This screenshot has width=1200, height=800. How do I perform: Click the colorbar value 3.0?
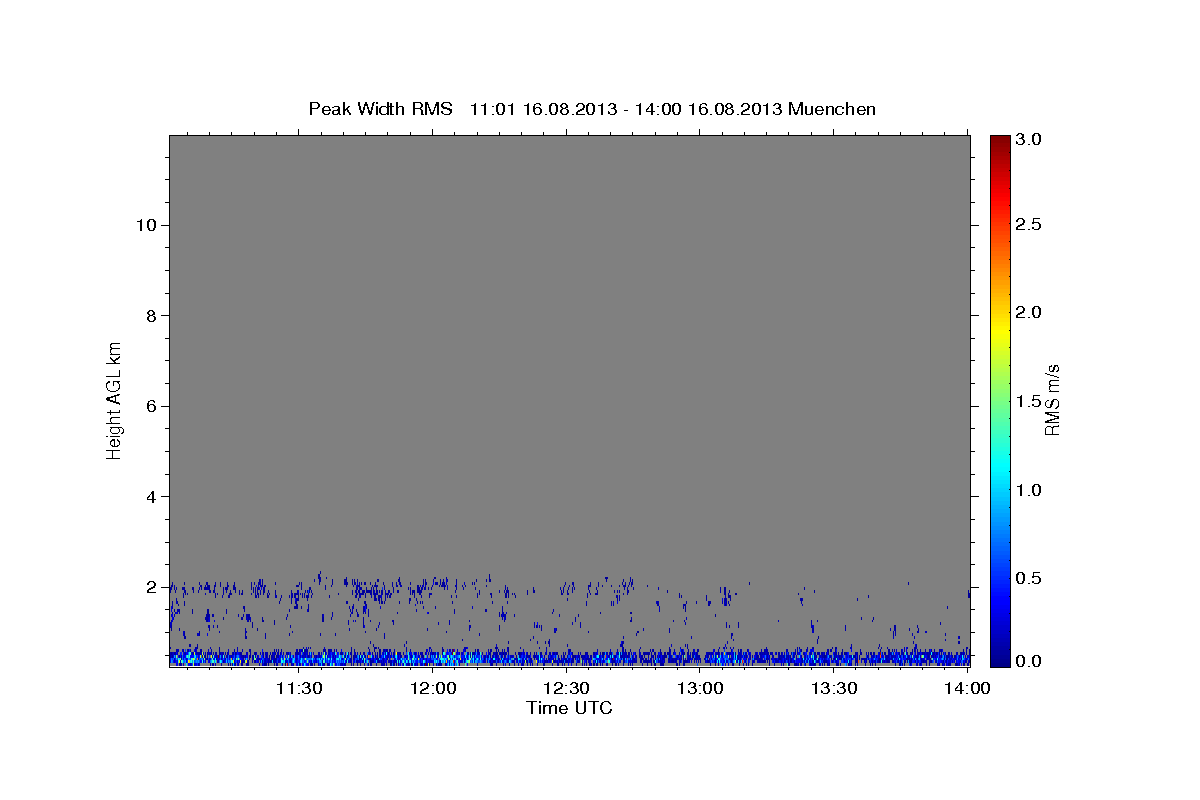pyautogui.click(x=1030, y=140)
